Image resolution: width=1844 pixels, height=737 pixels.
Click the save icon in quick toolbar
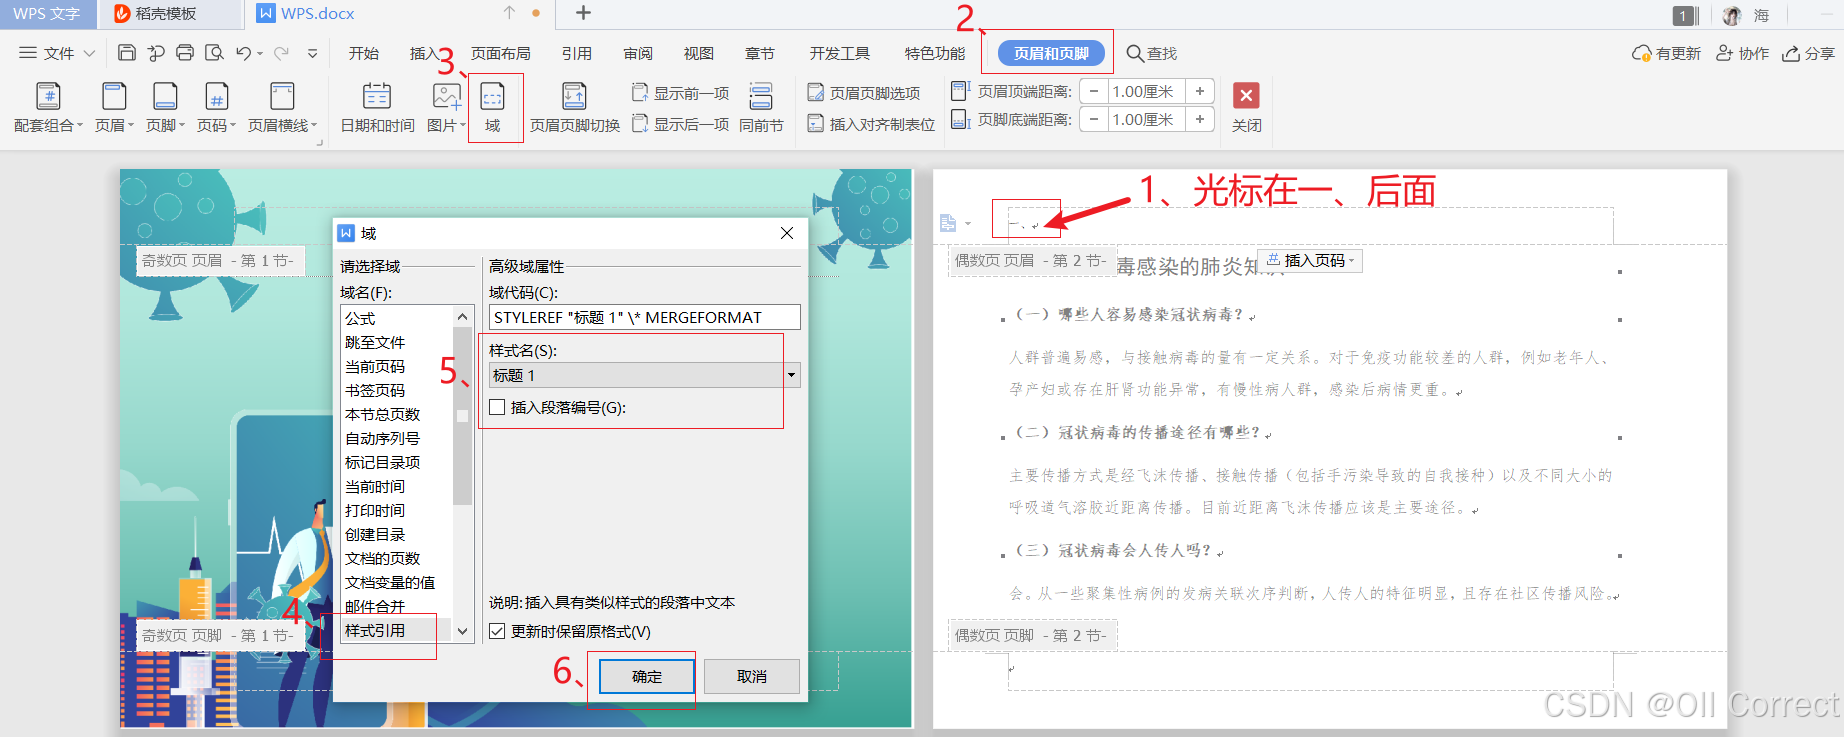pos(127,53)
